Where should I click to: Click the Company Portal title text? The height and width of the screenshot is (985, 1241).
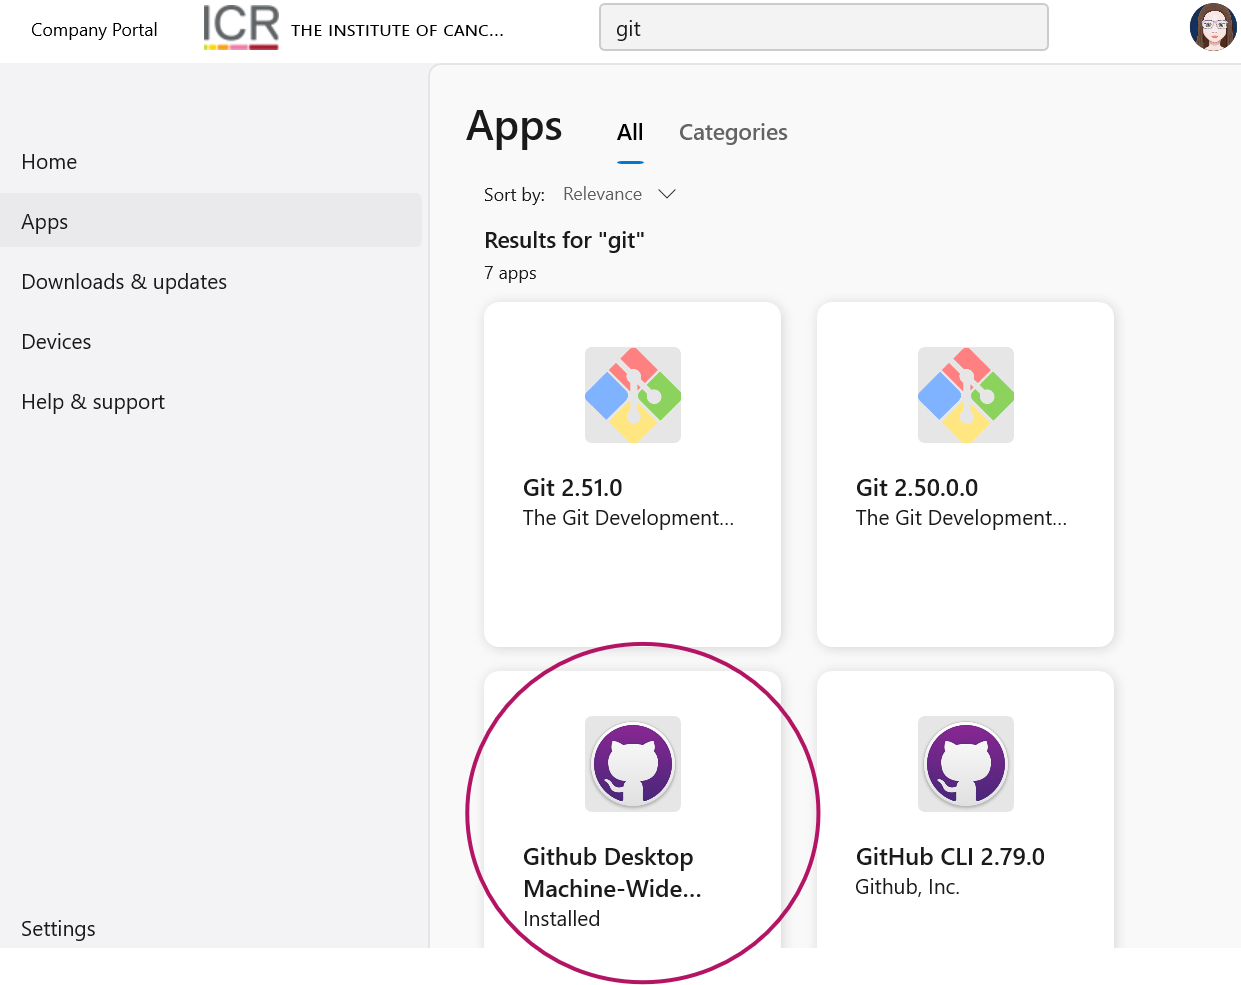[x=94, y=30]
